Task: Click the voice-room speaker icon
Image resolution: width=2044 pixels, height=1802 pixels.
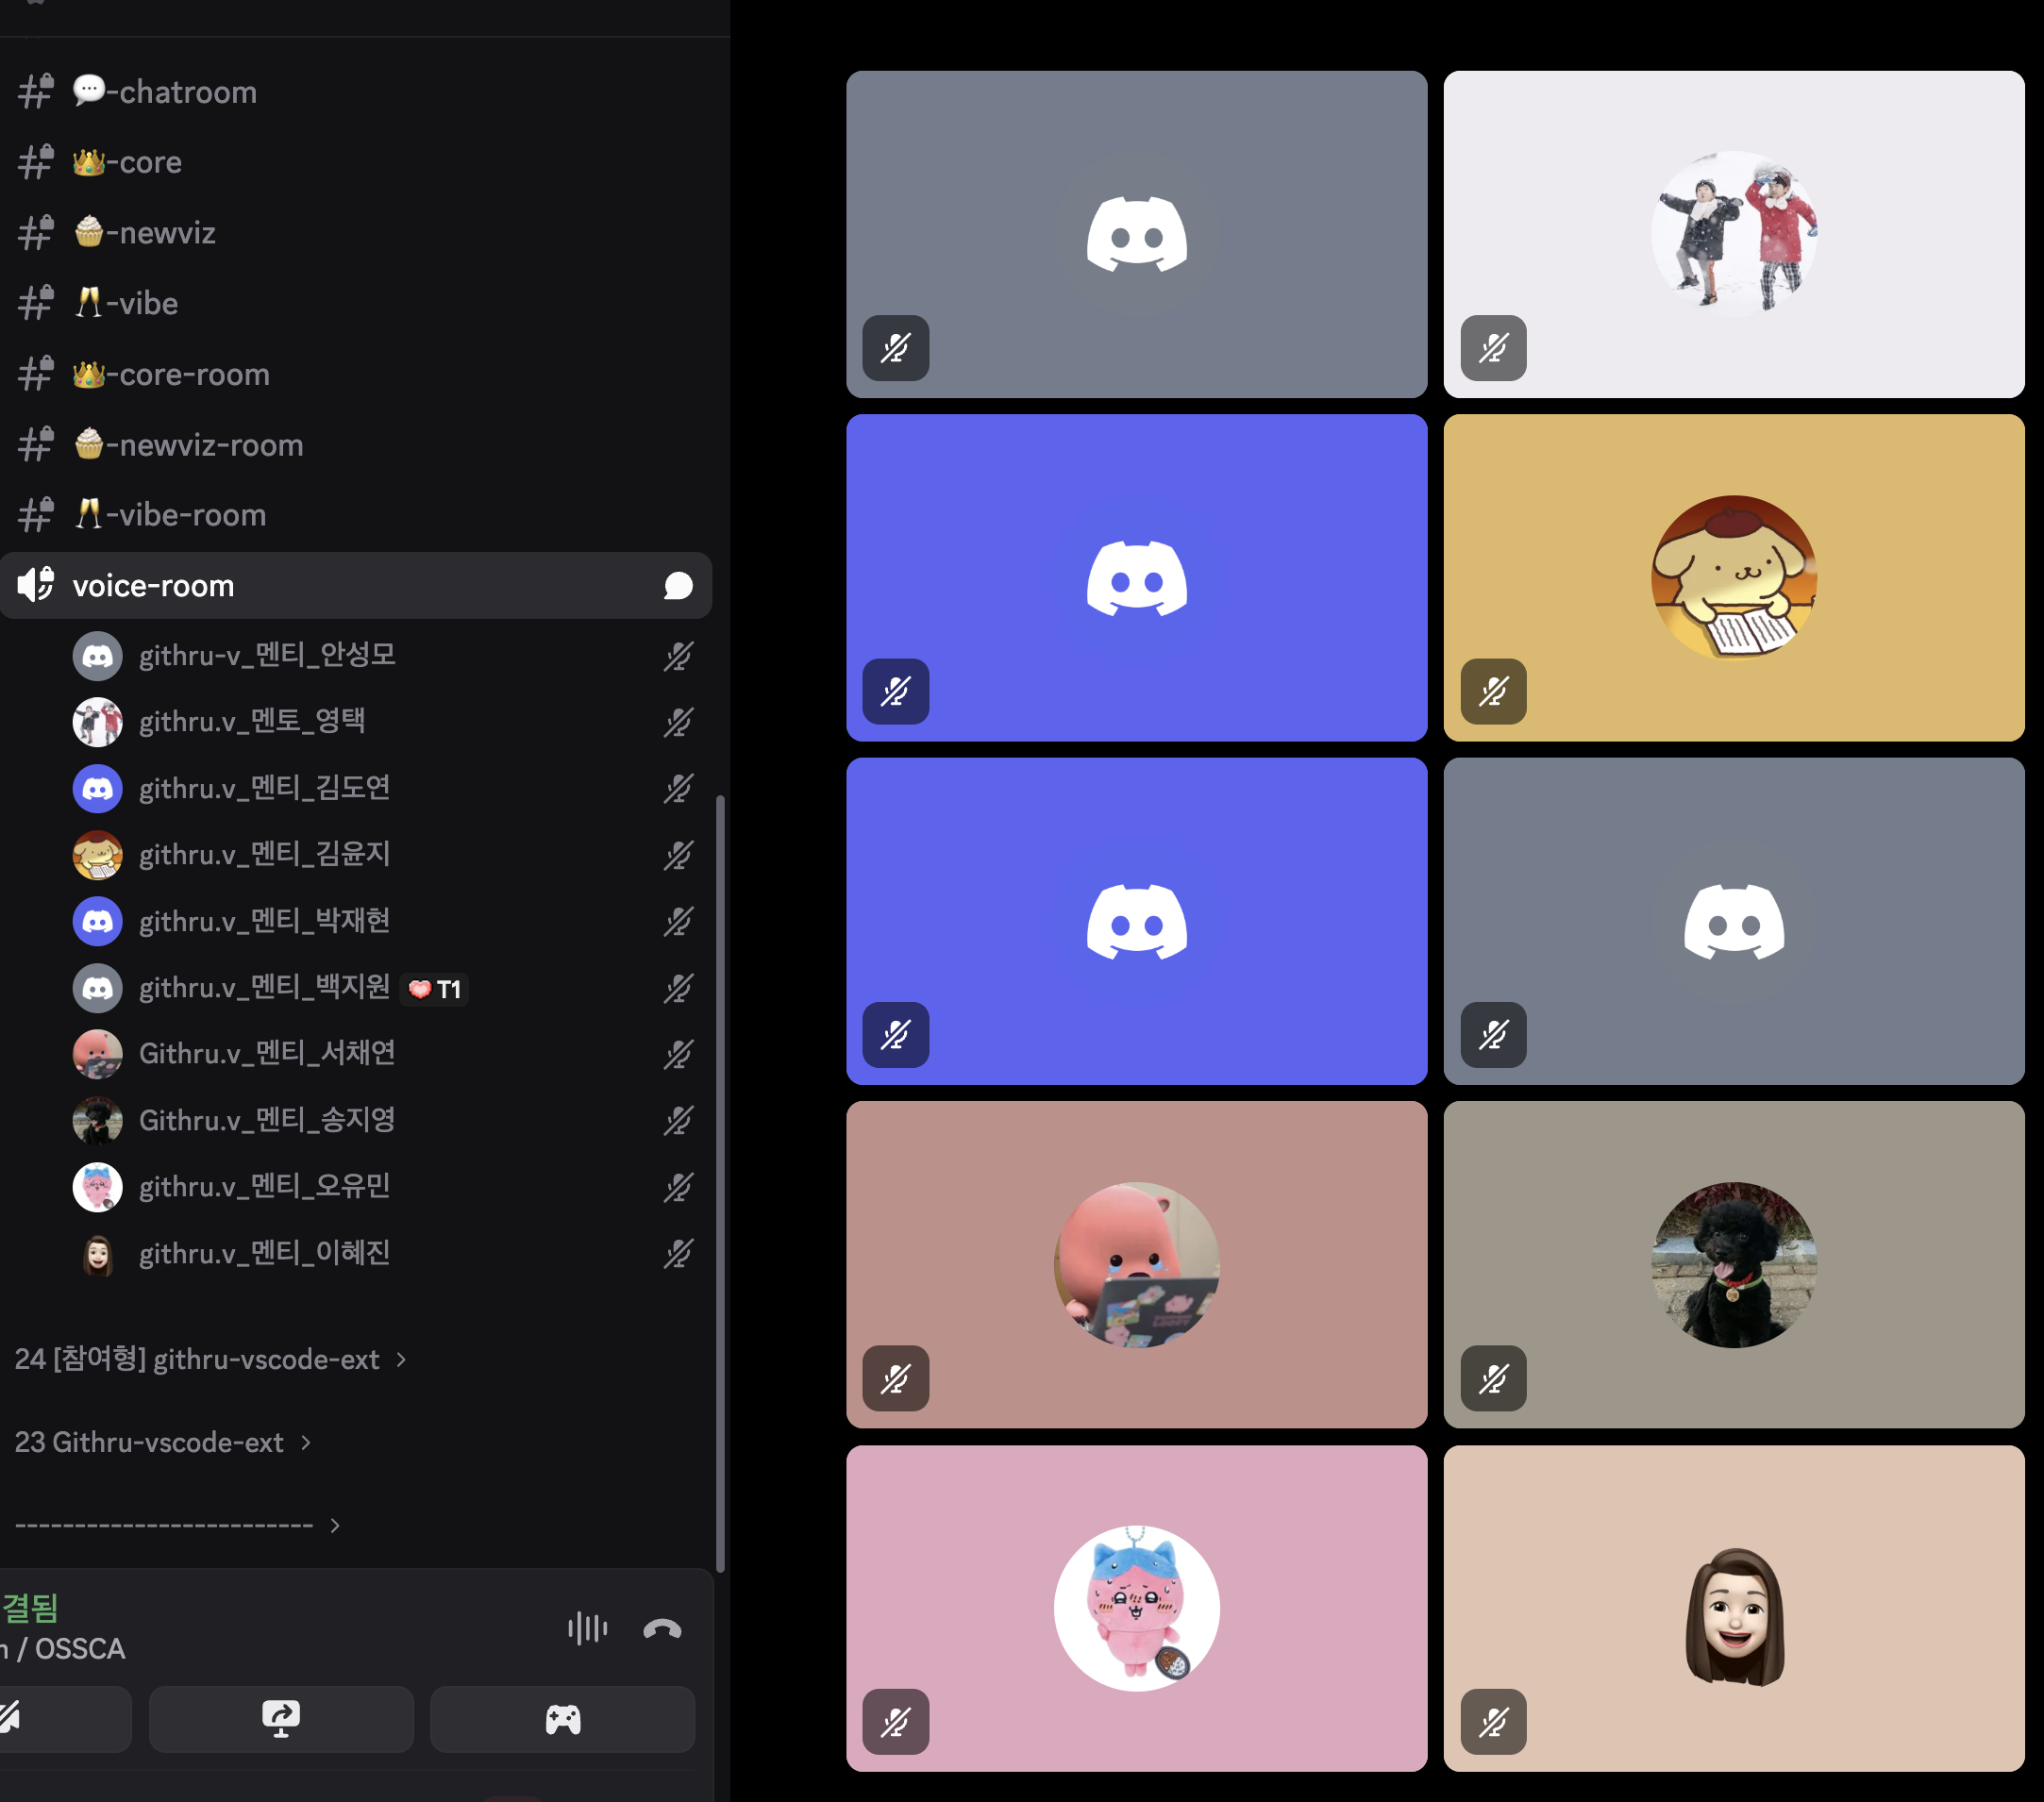Action: coord(36,585)
